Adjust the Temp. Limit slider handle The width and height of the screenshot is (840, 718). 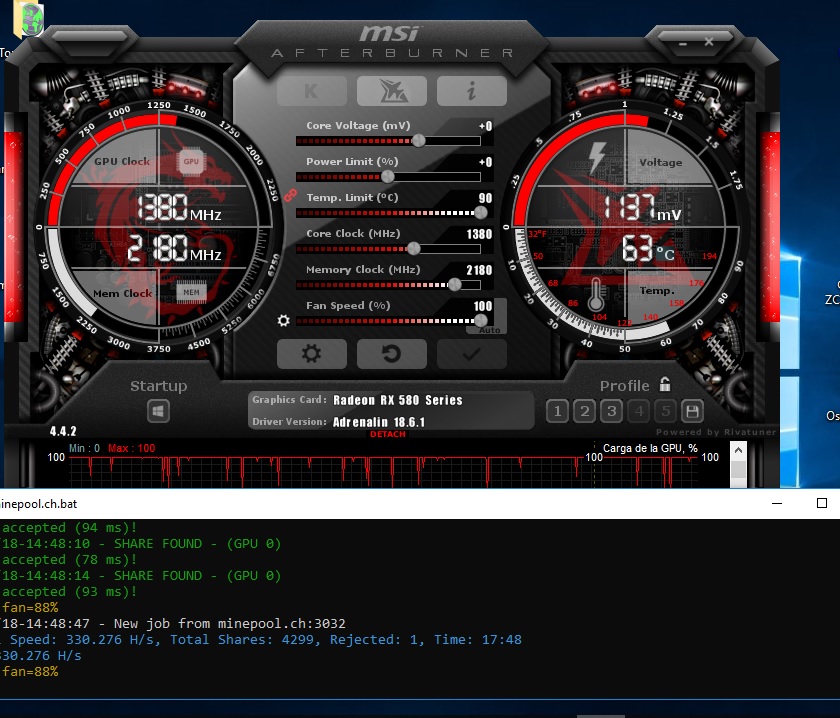(x=481, y=212)
